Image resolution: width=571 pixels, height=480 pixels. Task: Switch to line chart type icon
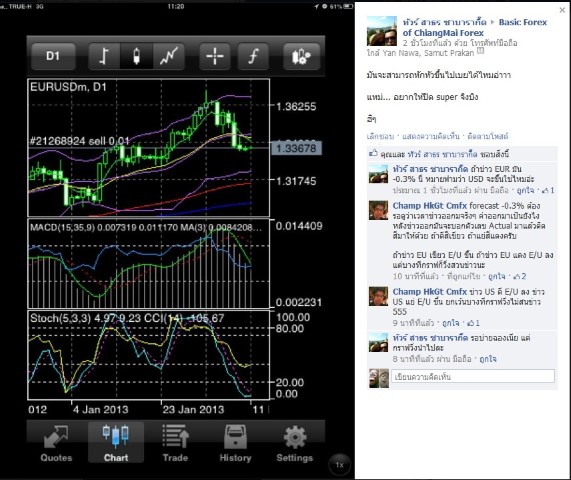[x=169, y=56]
